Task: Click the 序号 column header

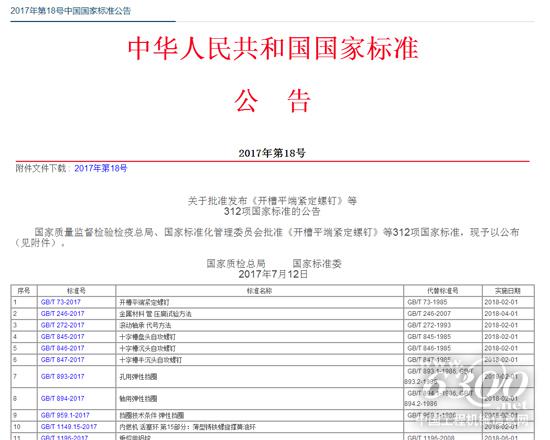Action: (x=24, y=291)
